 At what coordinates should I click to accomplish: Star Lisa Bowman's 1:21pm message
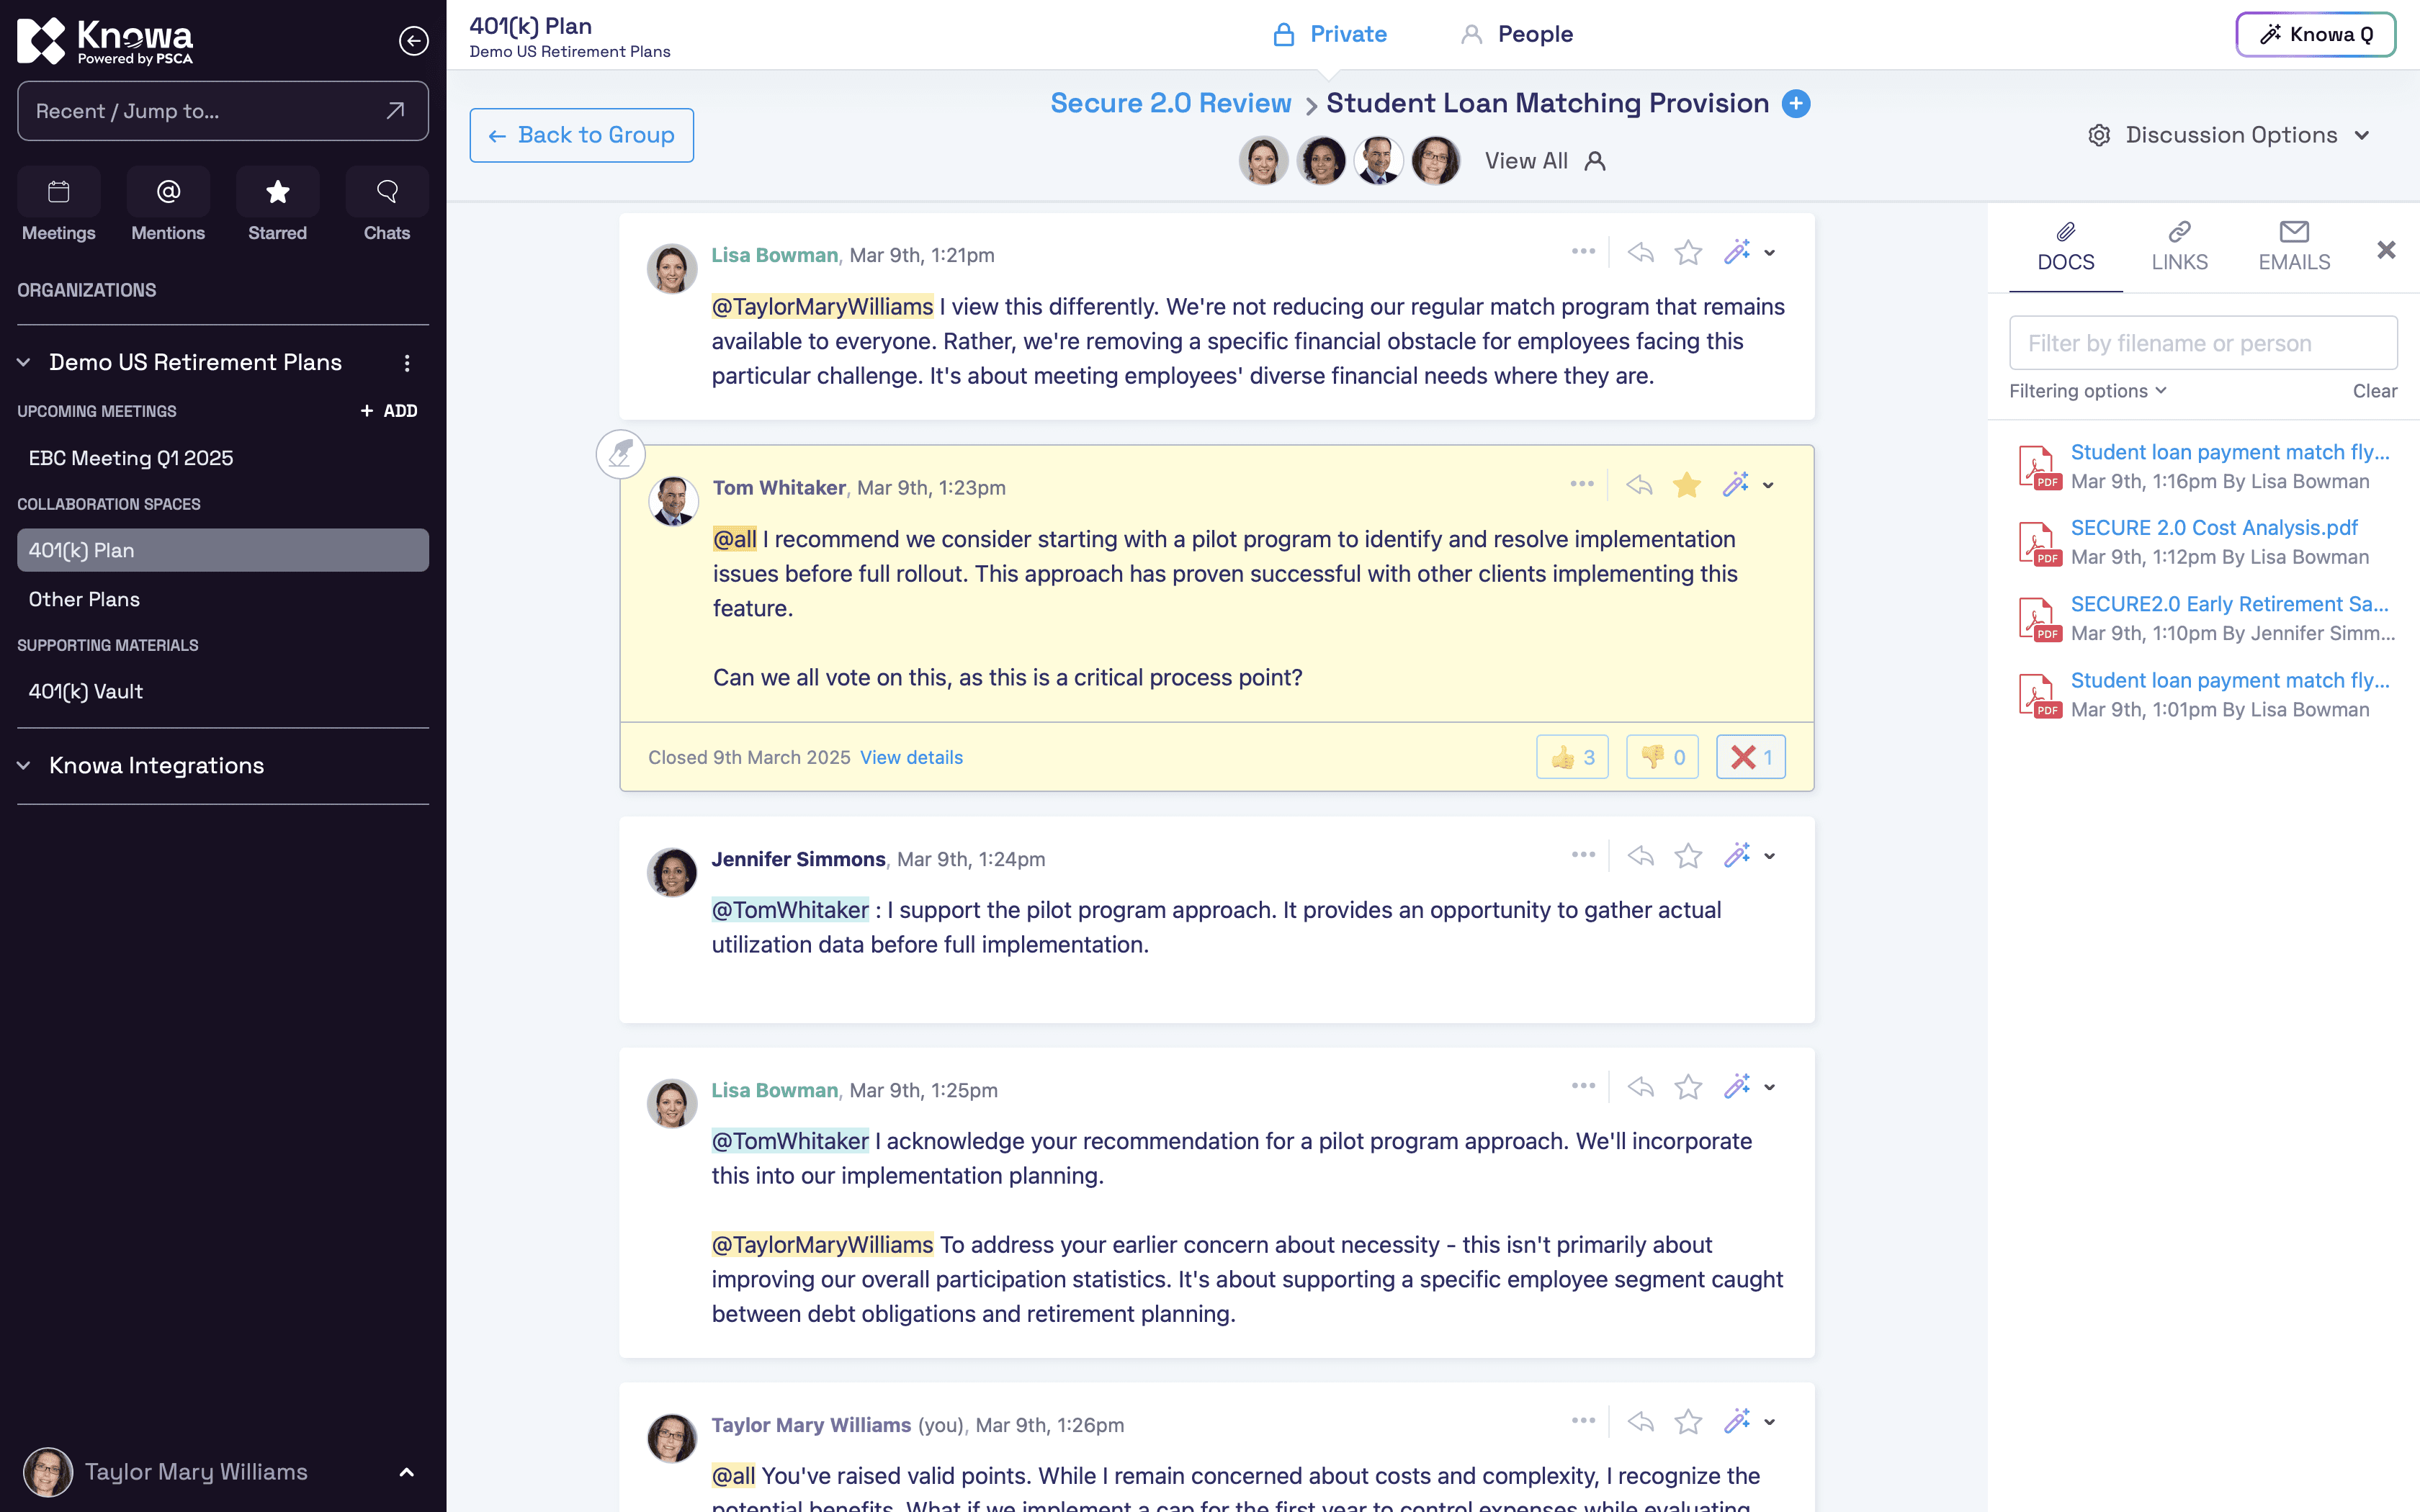[x=1688, y=252]
